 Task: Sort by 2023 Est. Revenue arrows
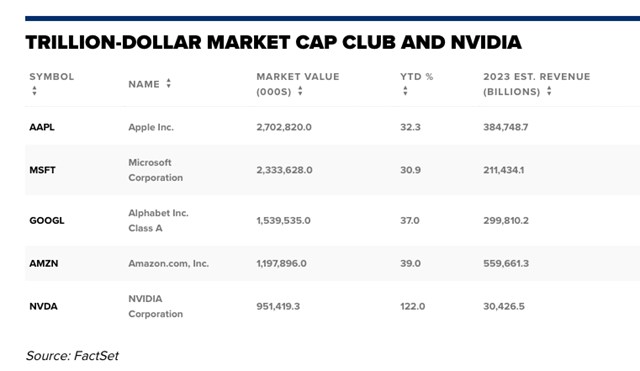point(549,91)
